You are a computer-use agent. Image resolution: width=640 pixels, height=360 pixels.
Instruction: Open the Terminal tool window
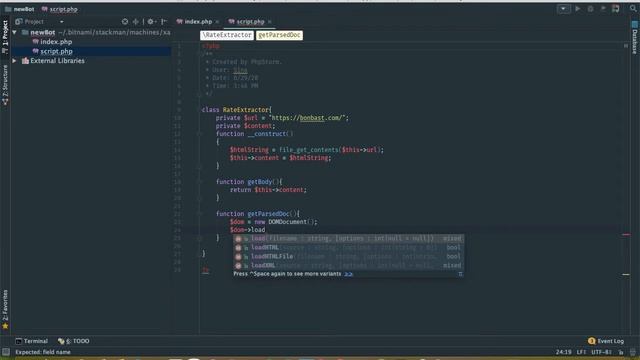tap(31, 341)
